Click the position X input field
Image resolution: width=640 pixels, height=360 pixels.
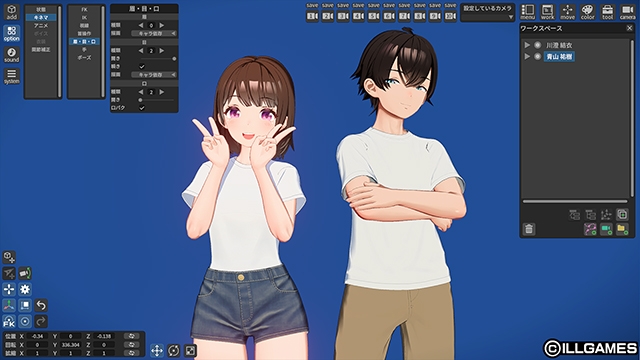[x=38, y=336]
